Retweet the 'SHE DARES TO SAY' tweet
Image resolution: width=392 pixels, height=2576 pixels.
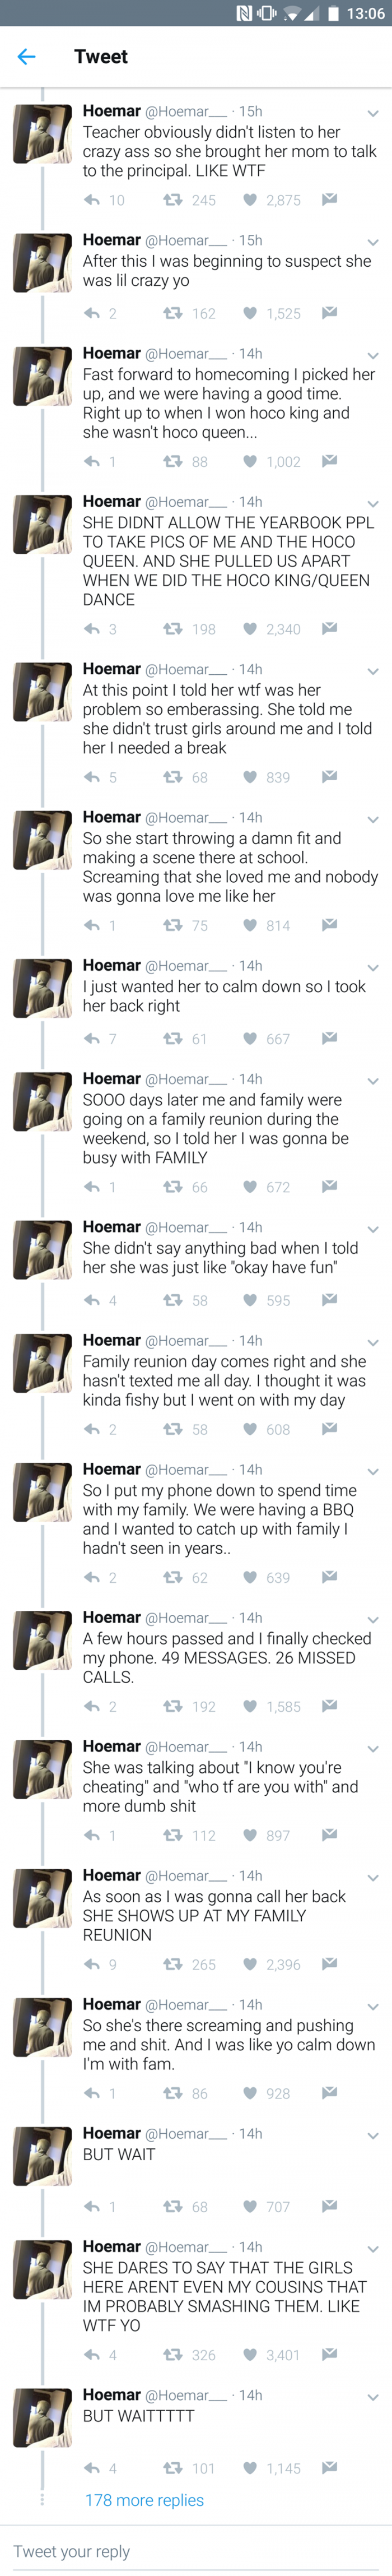tap(172, 2354)
